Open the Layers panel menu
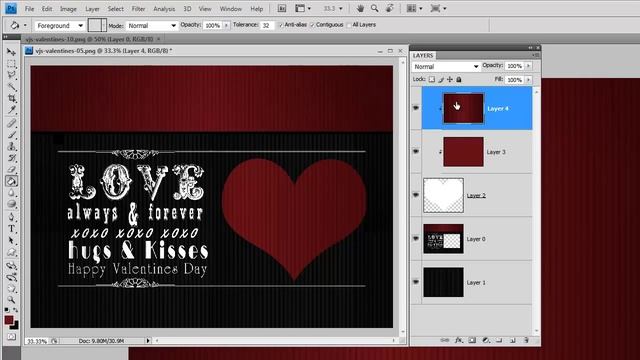 (x=536, y=55)
